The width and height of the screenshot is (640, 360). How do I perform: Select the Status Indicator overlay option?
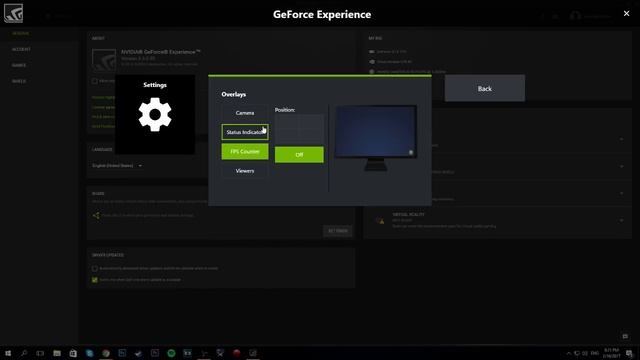click(245, 132)
